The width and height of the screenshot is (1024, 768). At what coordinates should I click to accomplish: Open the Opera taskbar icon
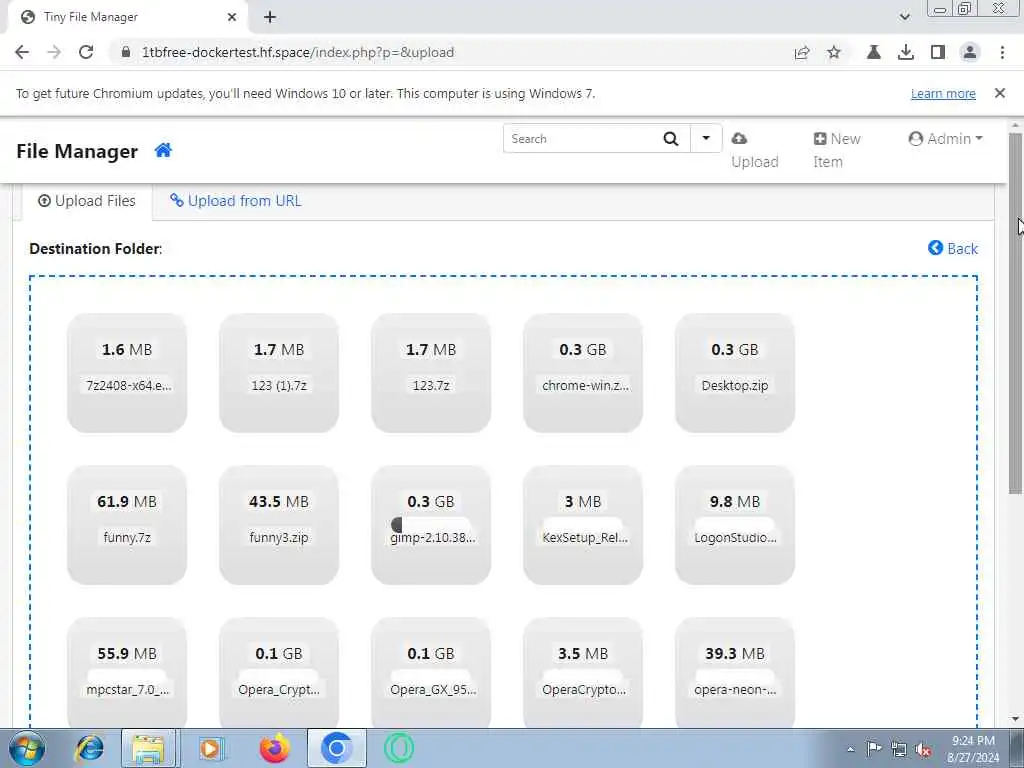(x=398, y=748)
